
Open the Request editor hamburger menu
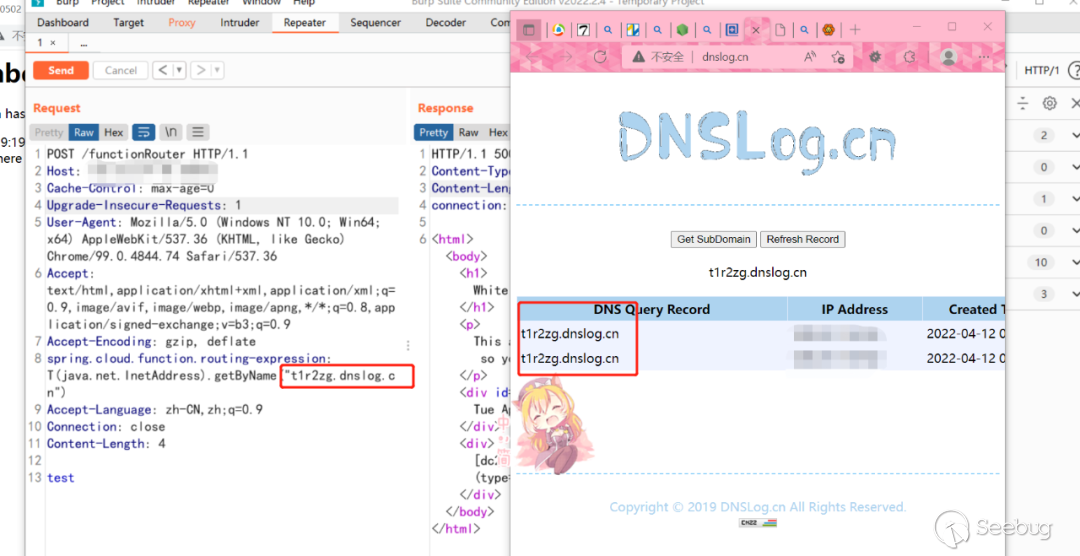(198, 132)
